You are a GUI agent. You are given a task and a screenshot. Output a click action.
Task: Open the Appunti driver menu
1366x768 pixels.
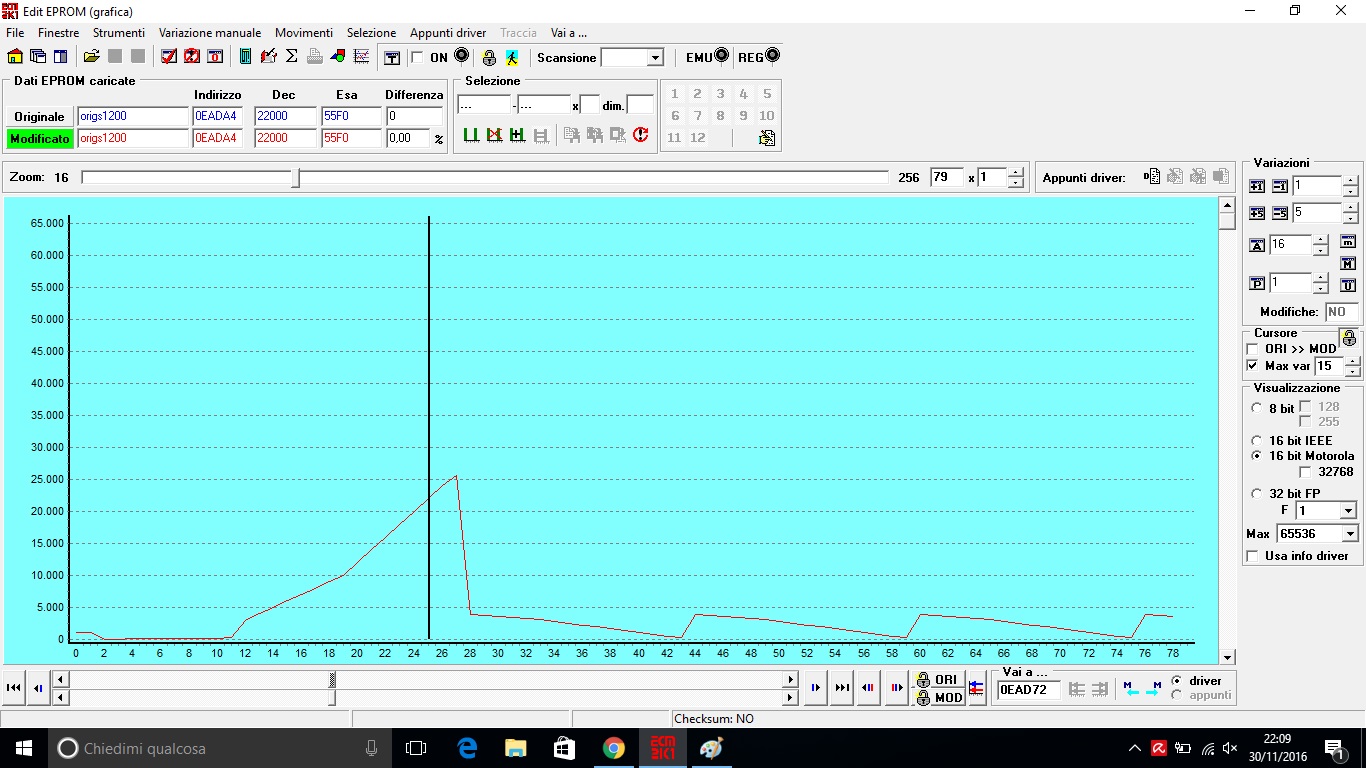(448, 33)
